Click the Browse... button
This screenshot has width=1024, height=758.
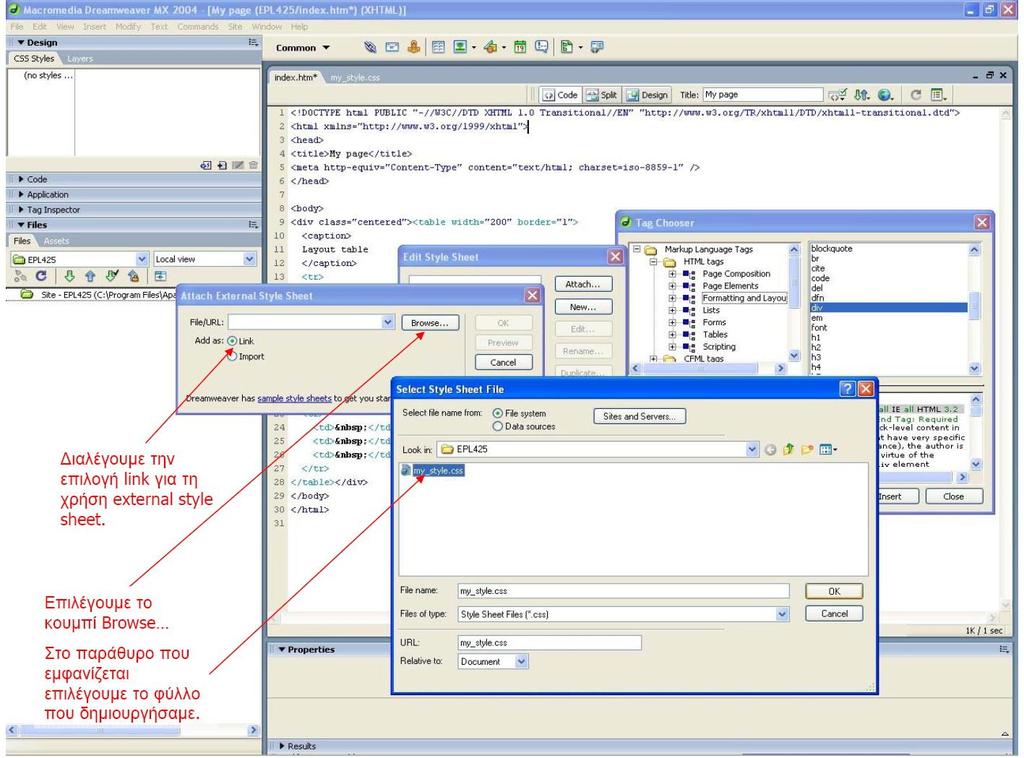coord(430,323)
